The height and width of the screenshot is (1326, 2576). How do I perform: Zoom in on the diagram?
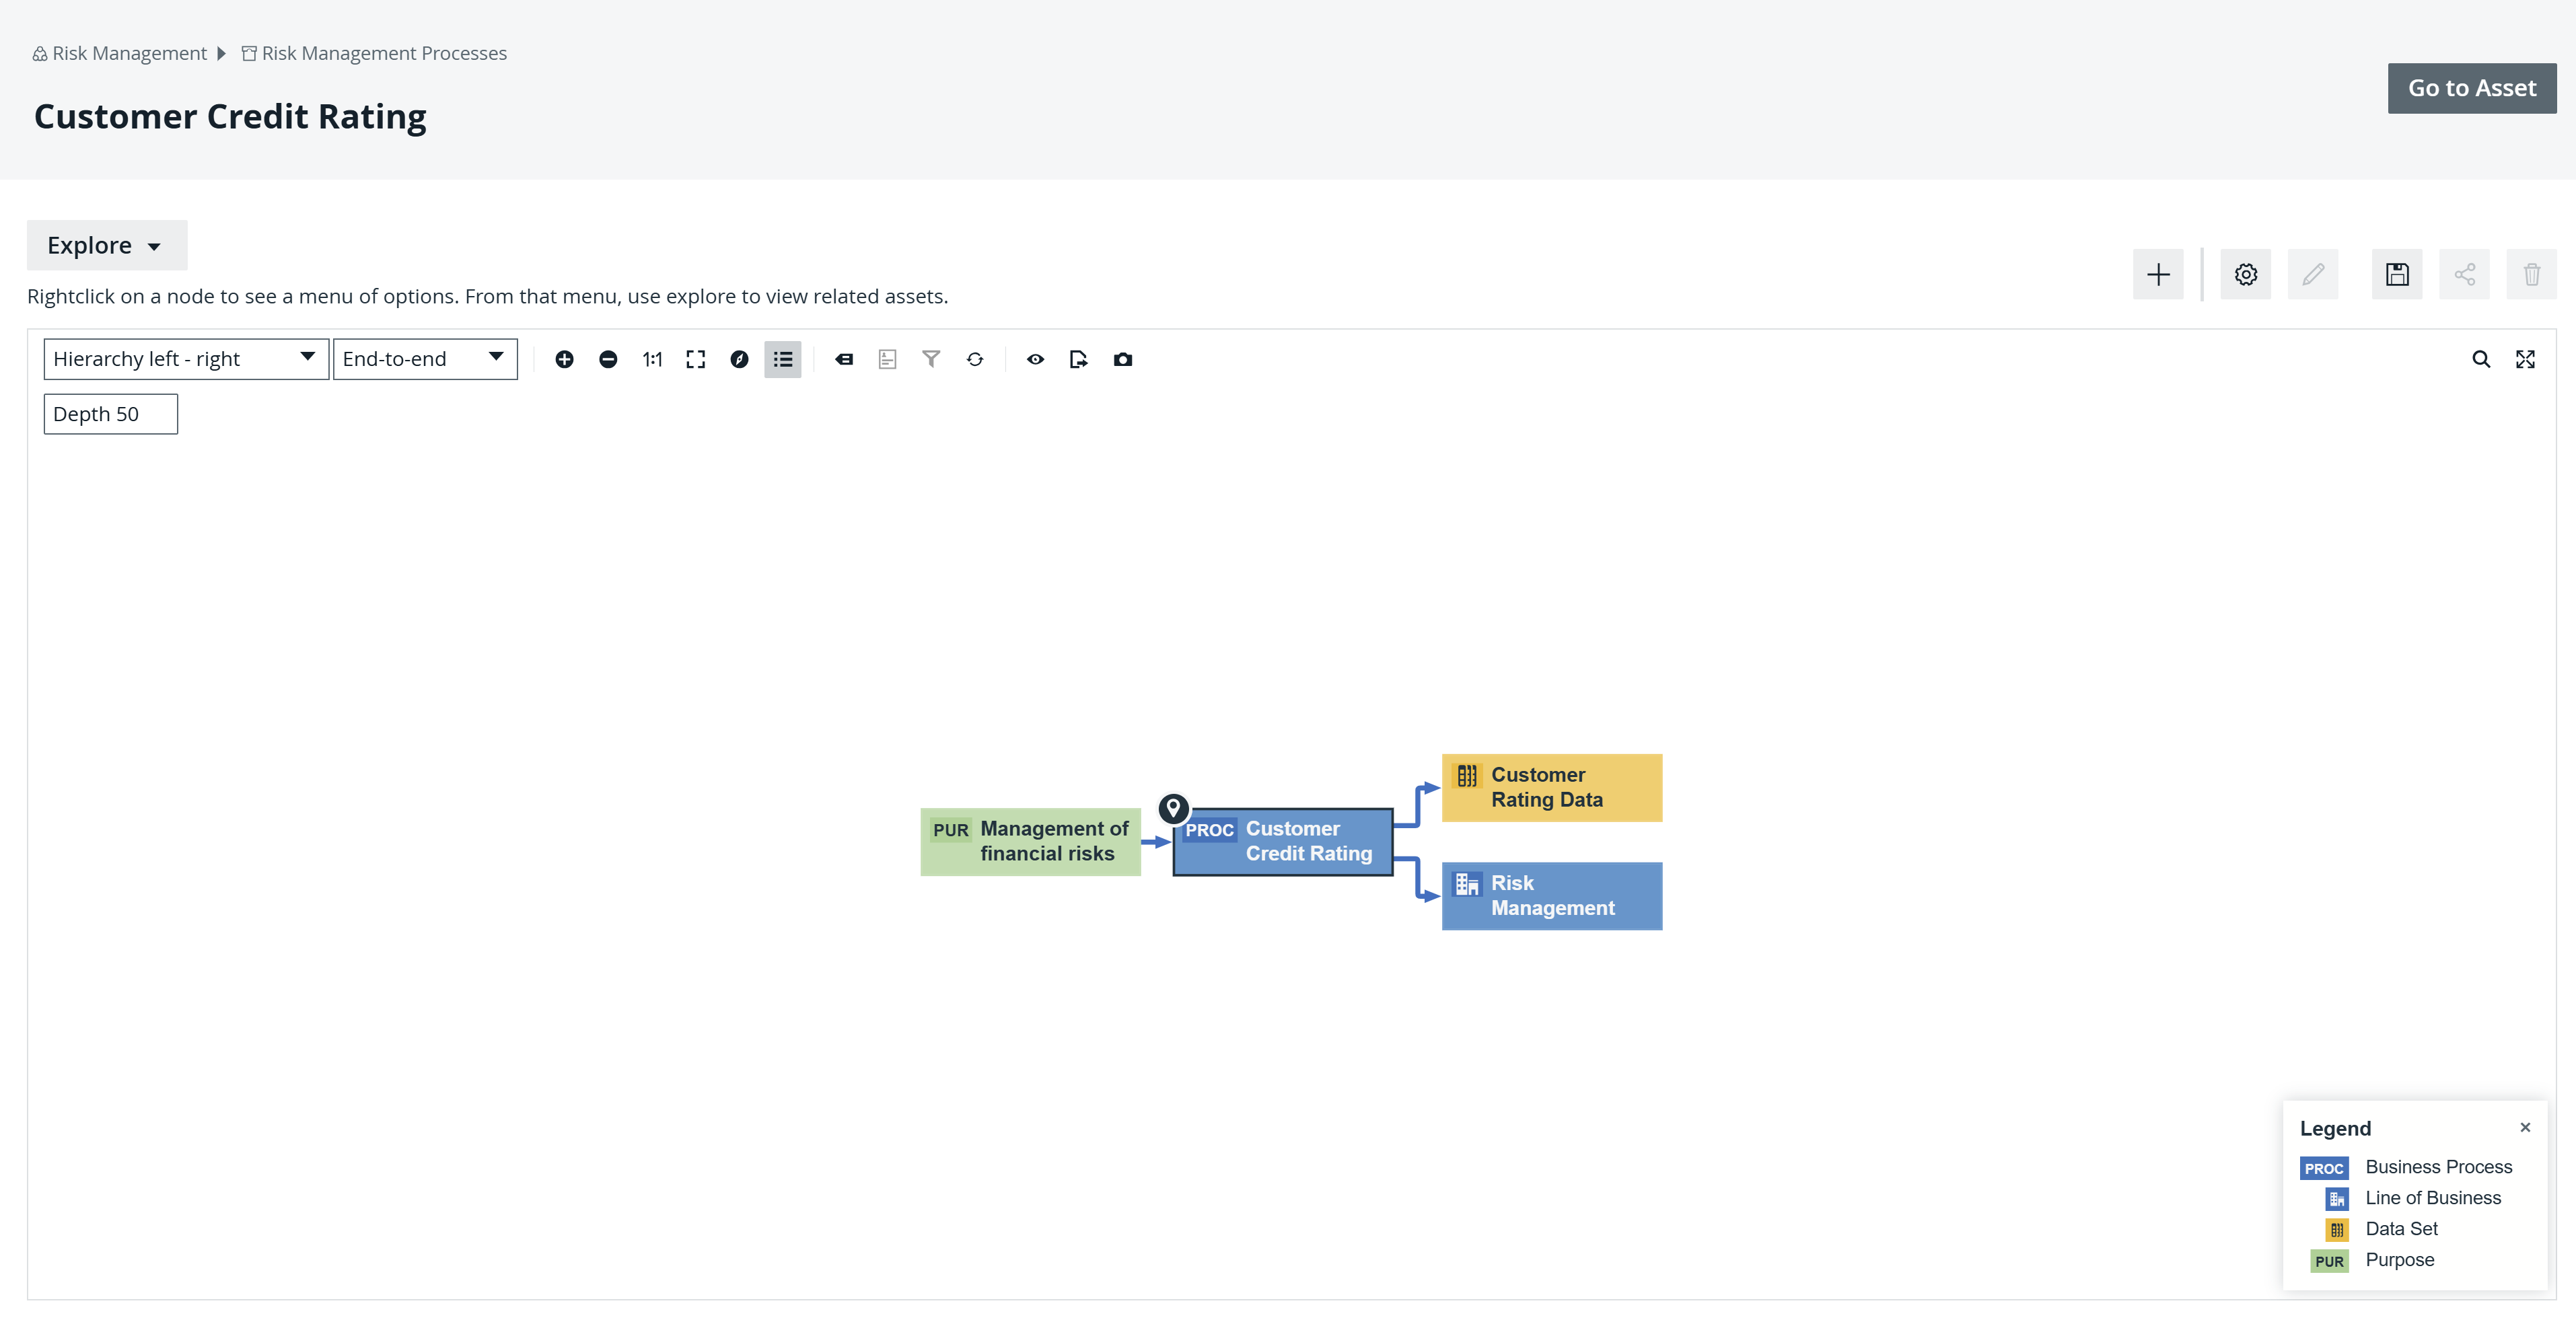[565, 359]
